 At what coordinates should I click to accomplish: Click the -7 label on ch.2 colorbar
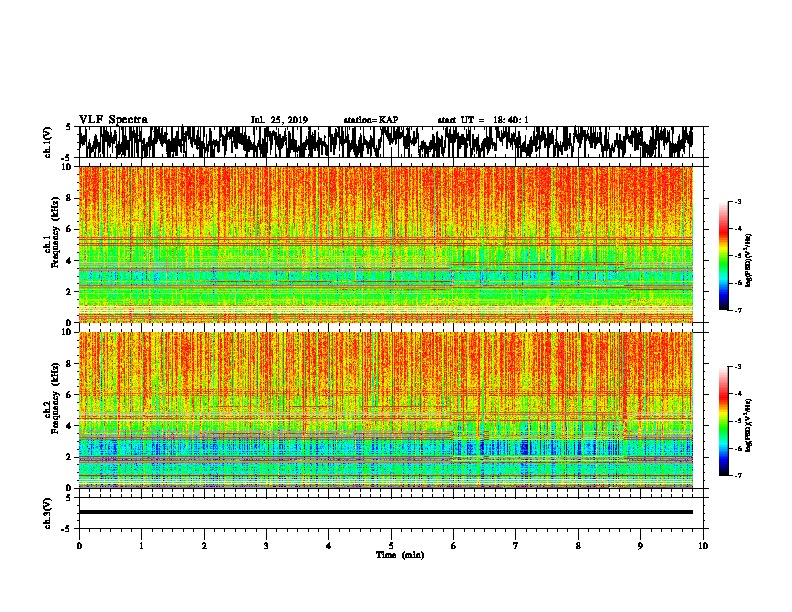click(738, 475)
